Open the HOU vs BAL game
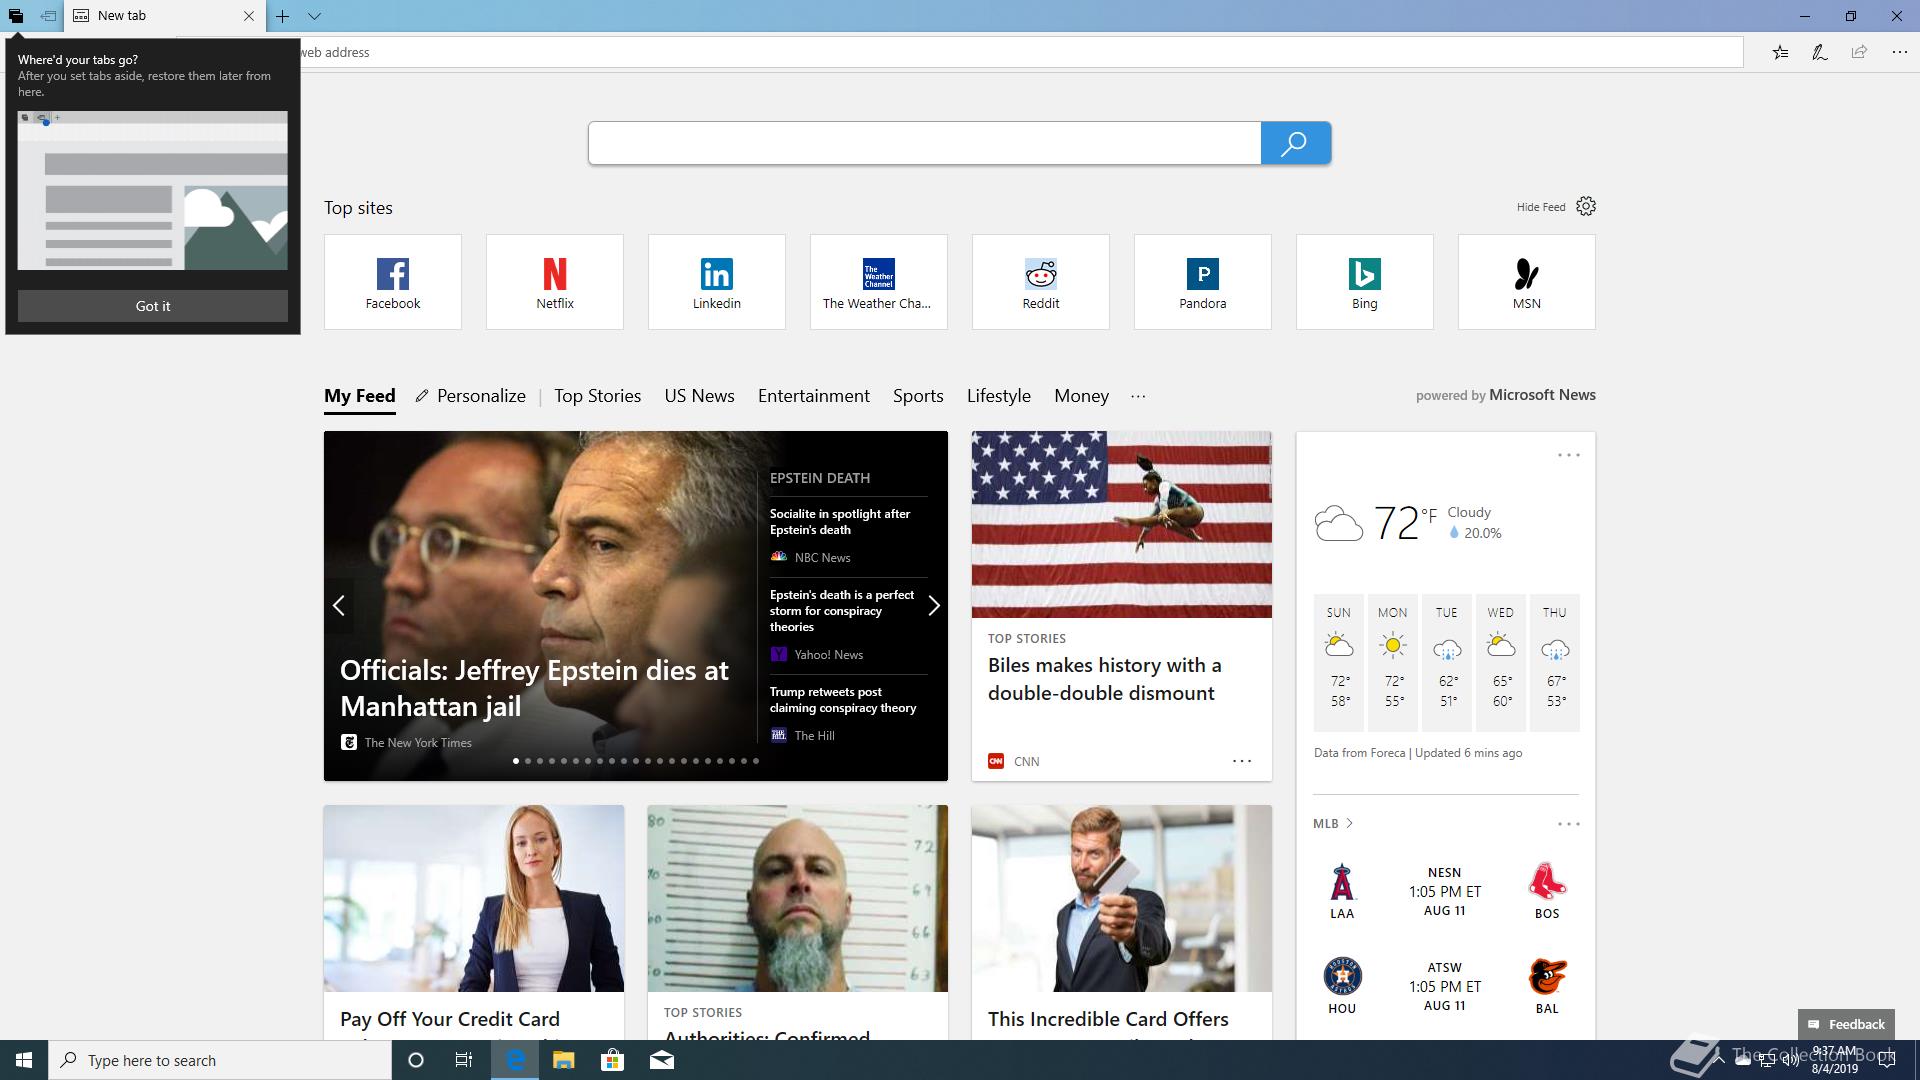 pyautogui.click(x=1445, y=986)
